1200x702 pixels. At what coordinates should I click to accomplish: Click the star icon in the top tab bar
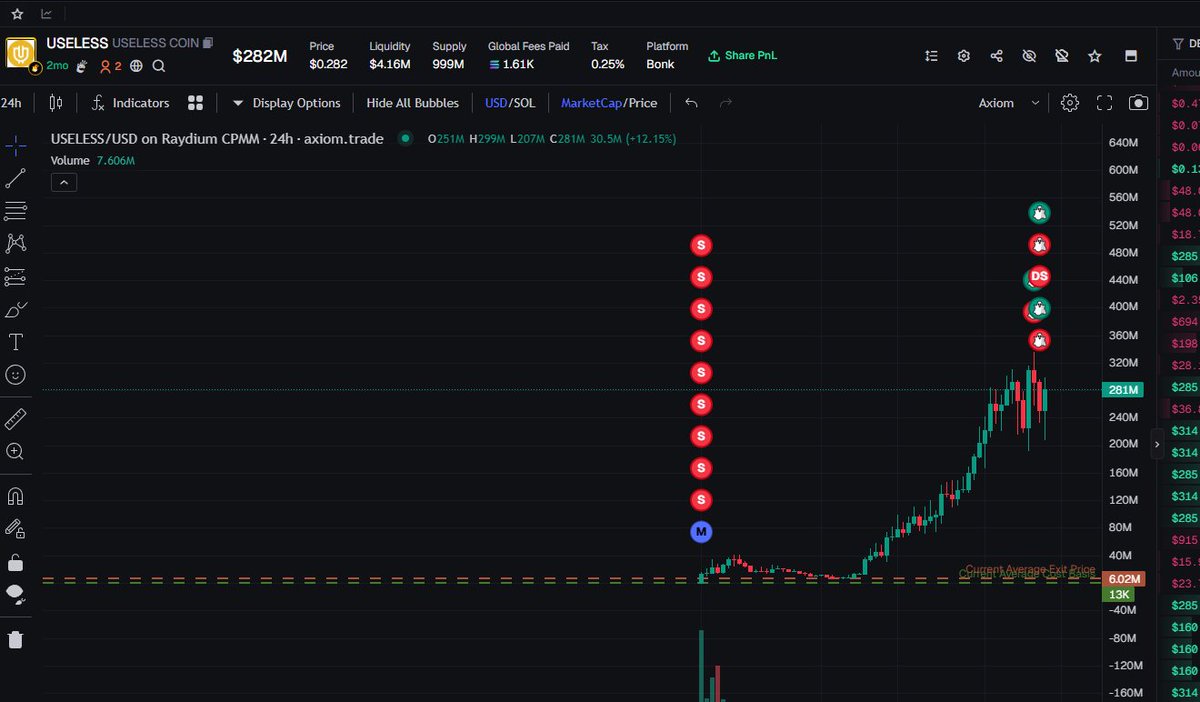[17, 14]
